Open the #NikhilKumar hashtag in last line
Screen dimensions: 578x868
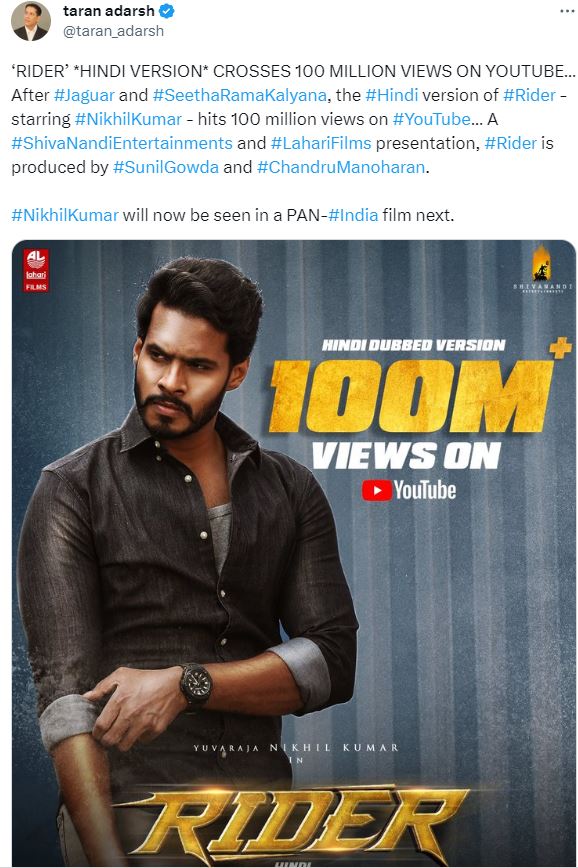point(65,215)
